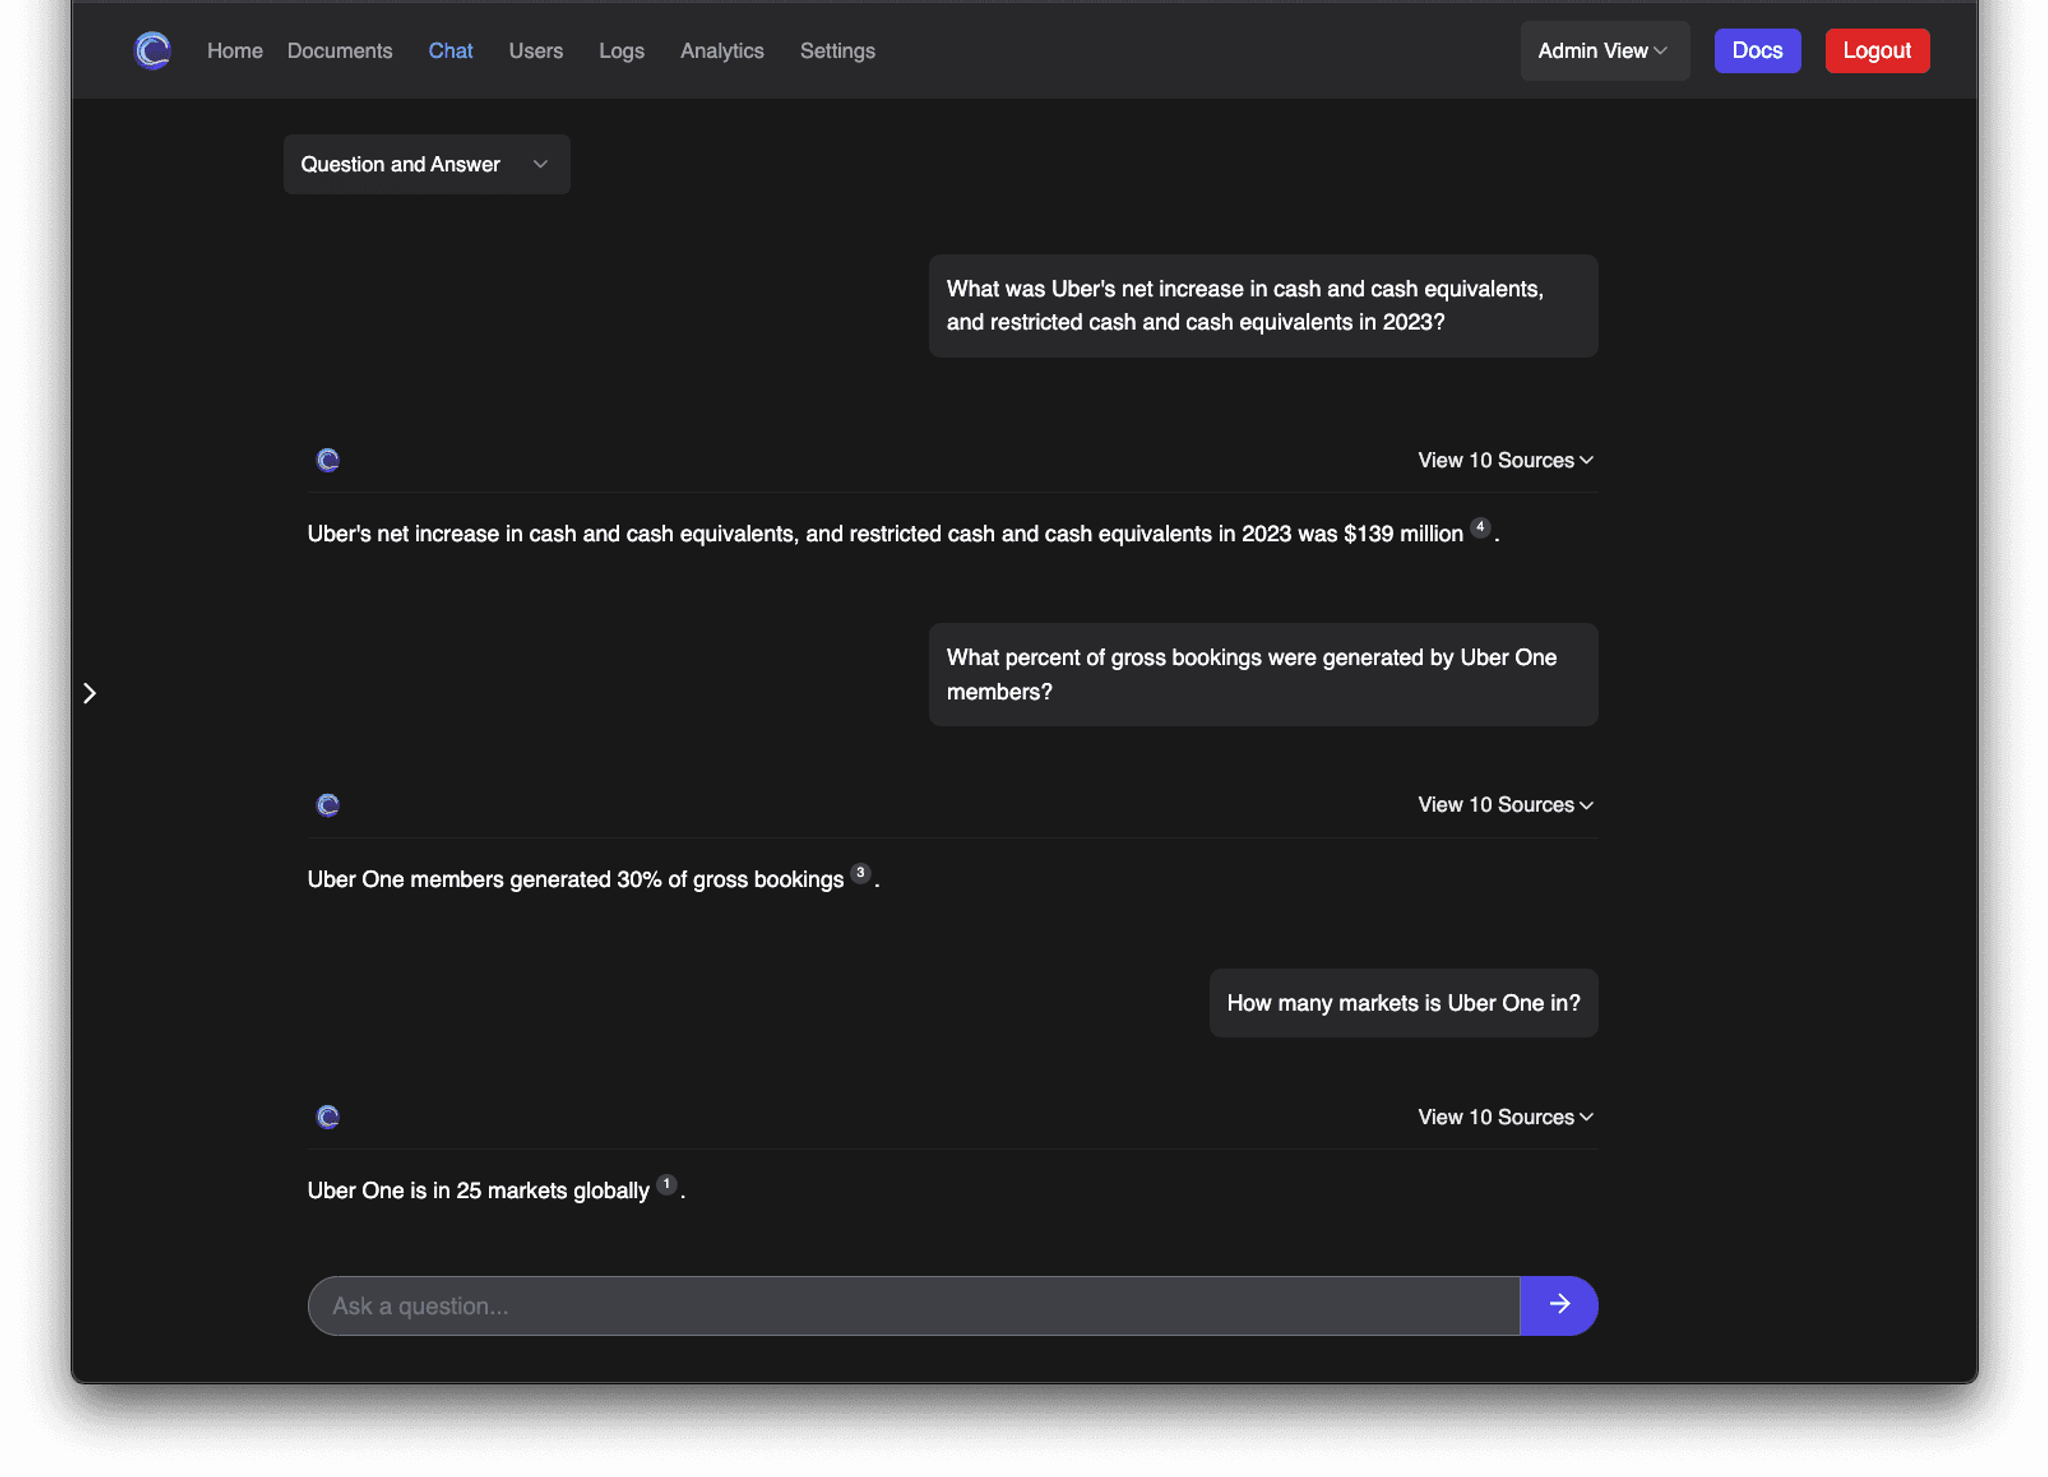Click the send arrow button
The height and width of the screenshot is (1477, 2048).
[x=1559, y=1305]
